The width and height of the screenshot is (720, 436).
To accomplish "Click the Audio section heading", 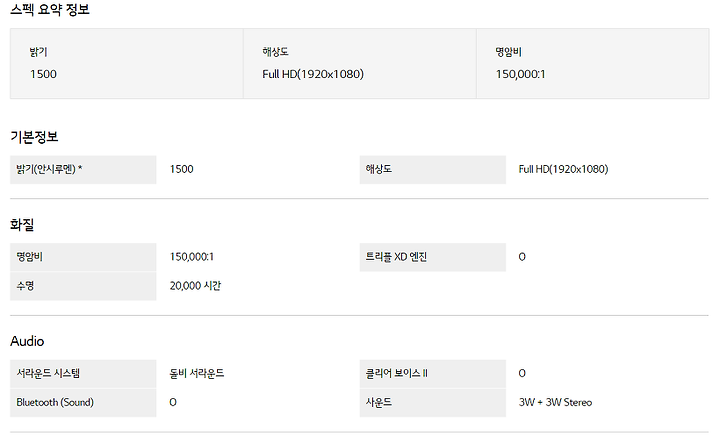I will (x=27, y=341).
